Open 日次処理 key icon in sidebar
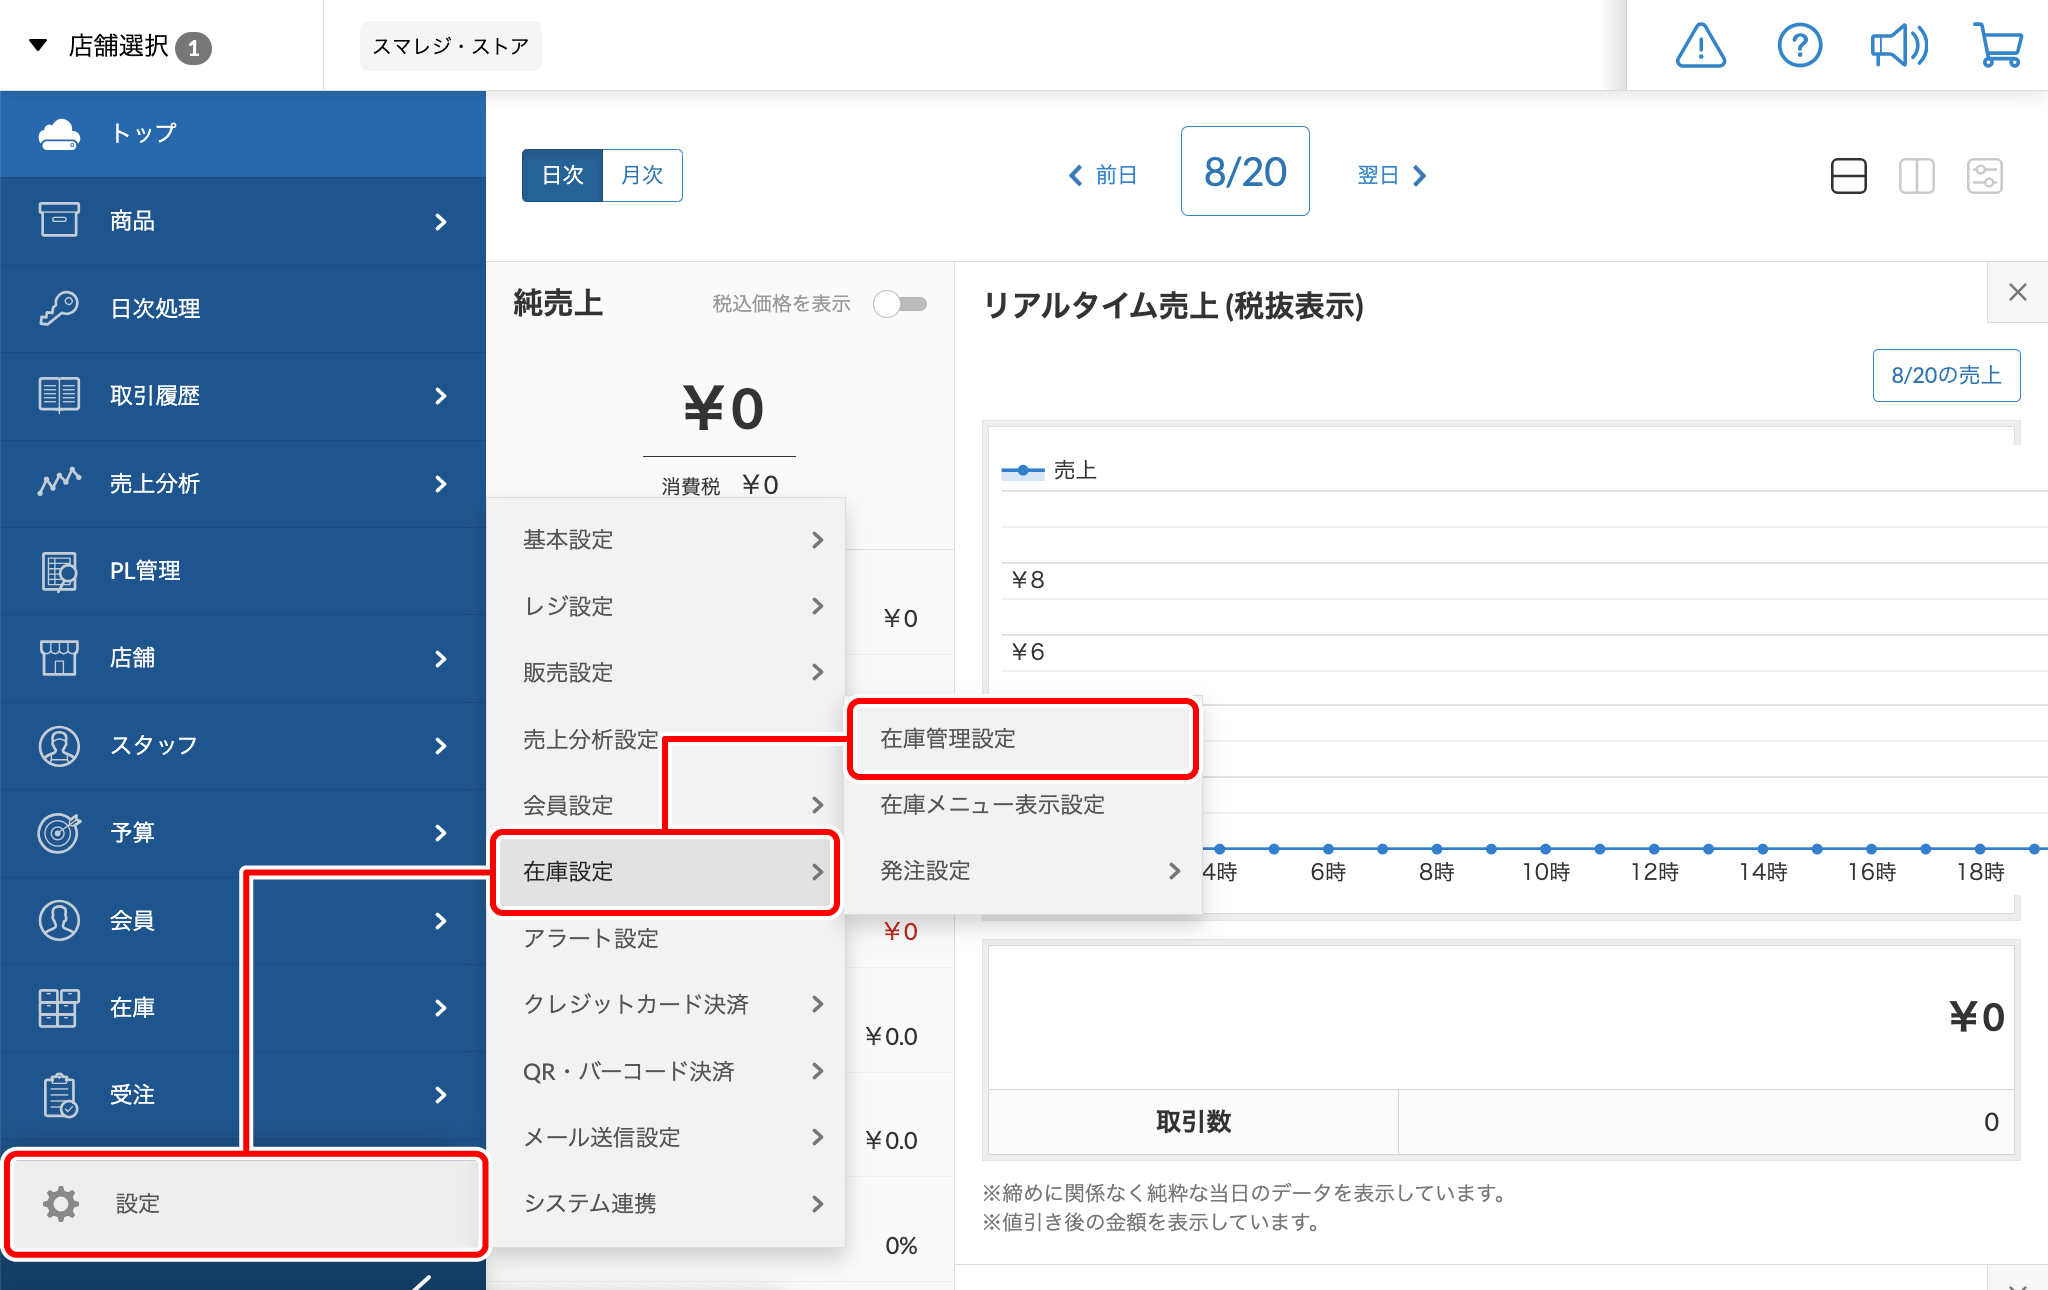The height and width of the screenshot is (1290, 2048). 59,308
